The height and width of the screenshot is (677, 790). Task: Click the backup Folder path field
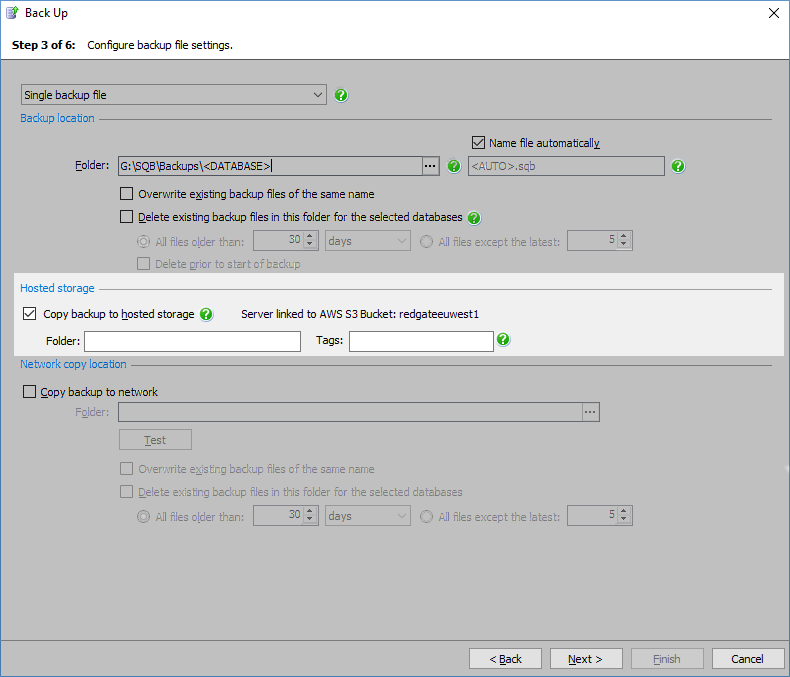[x=268, y=166]
